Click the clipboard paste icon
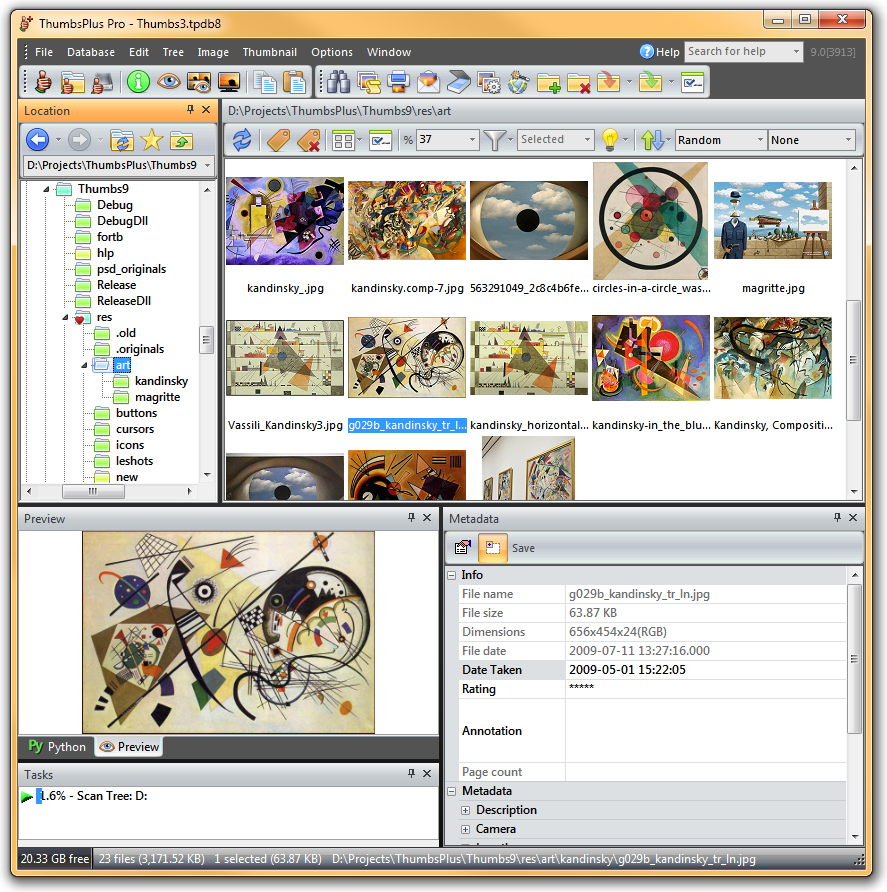Image resolution: width=887 pixels, height=892 pixels. pos(295,82)
